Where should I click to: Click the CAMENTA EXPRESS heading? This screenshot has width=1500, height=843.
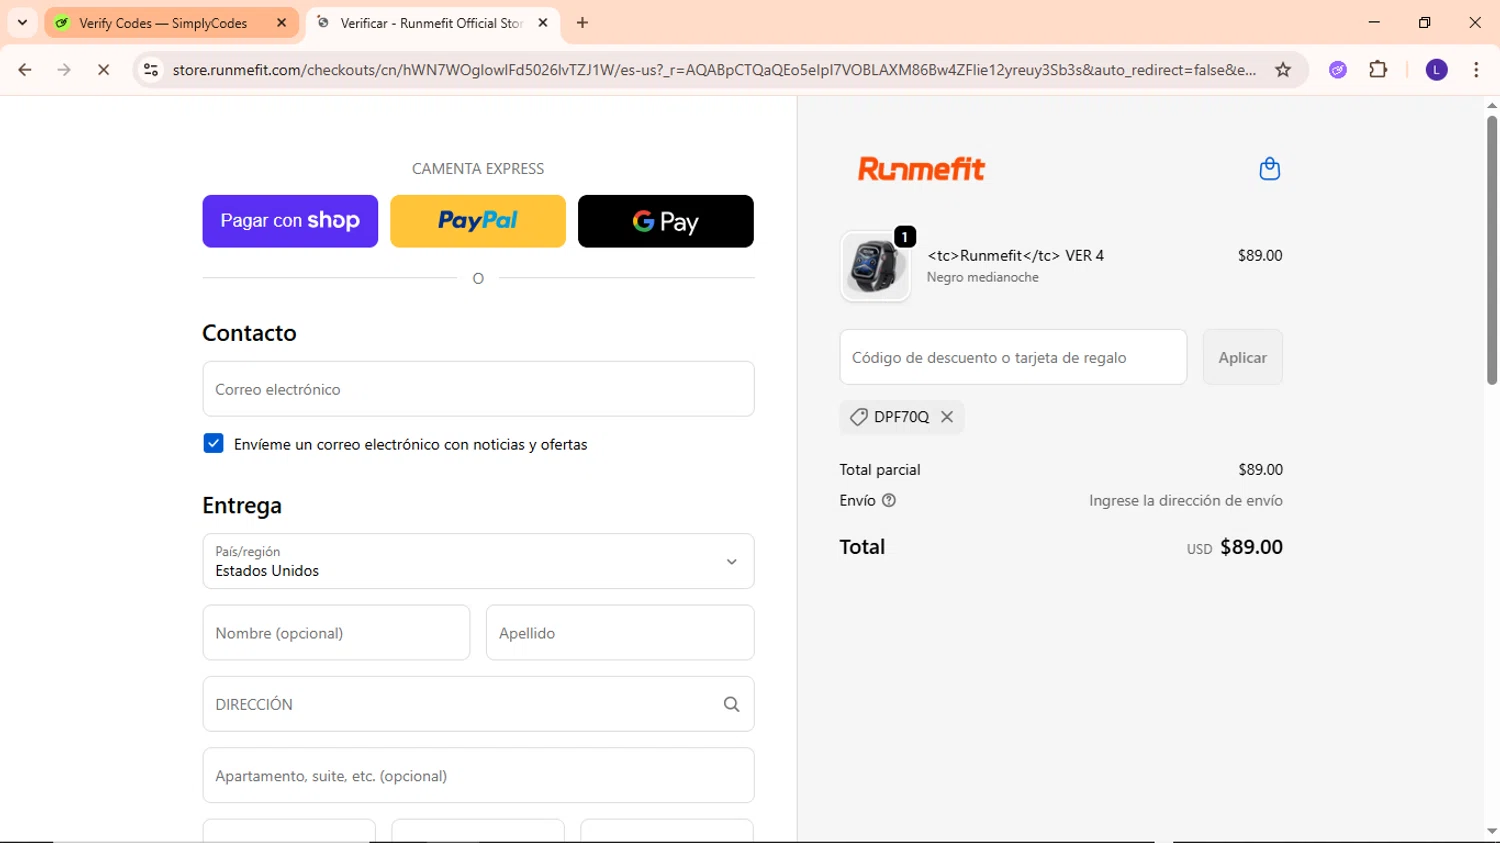tap(478, 168)
